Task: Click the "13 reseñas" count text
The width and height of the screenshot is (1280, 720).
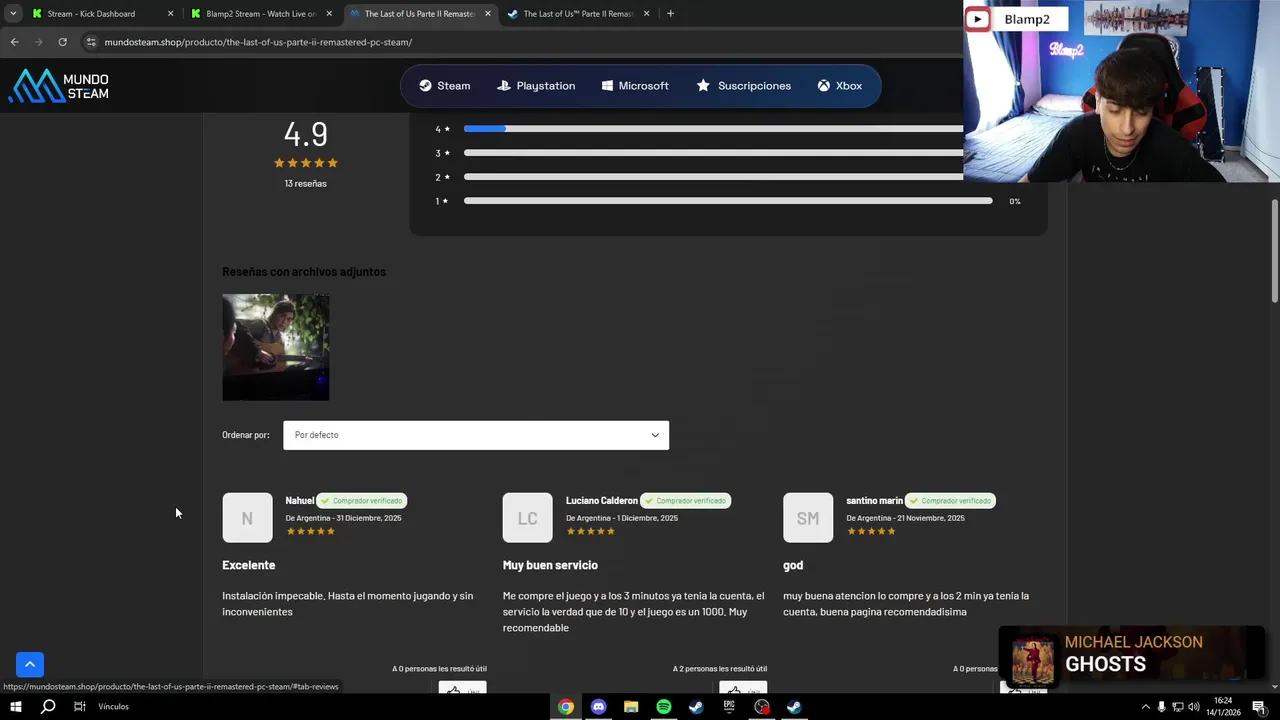Action: (x=305, y=183)
